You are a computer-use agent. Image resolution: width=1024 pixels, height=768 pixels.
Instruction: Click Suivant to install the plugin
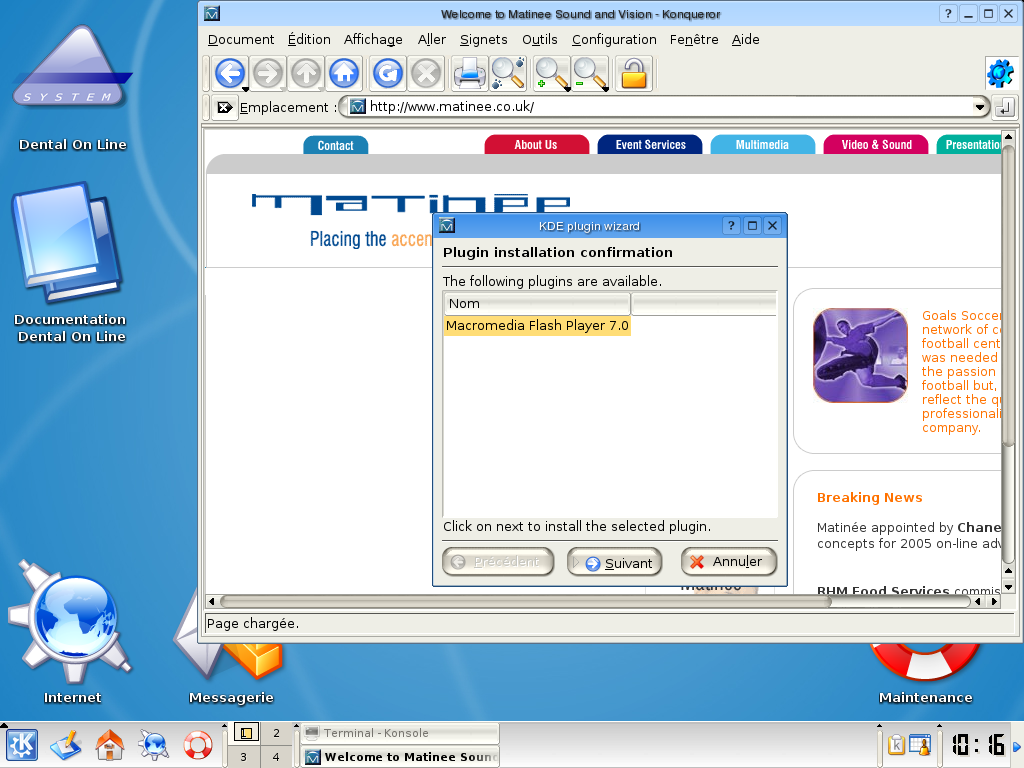[614, 561]
